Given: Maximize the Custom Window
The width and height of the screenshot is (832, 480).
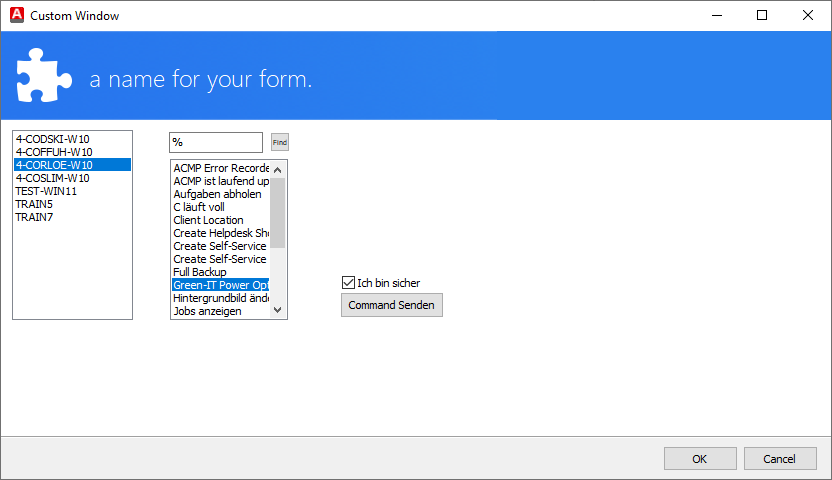Looking at the screenshot, I should coord(762,15).
